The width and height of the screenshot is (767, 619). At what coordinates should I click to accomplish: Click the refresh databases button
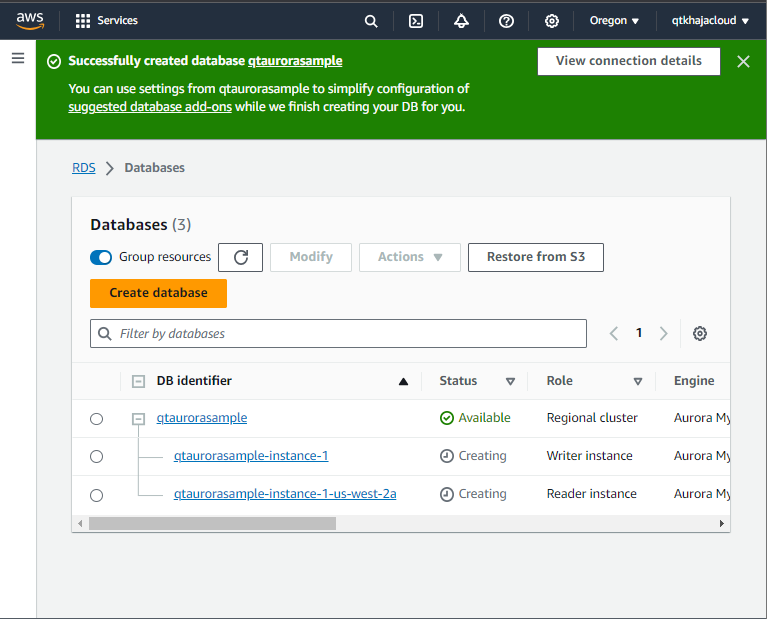240,257
